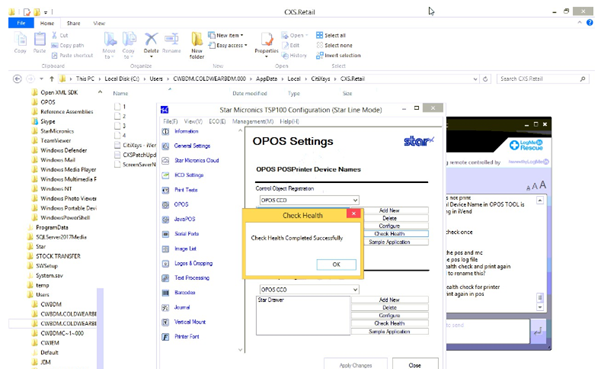
Task: Click Explorer Up one level arrow
Action: [51, 79]
